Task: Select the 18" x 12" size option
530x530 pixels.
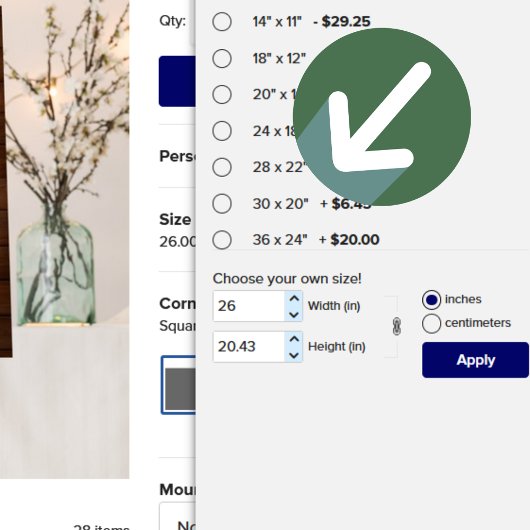Action: tap(222, 58)
